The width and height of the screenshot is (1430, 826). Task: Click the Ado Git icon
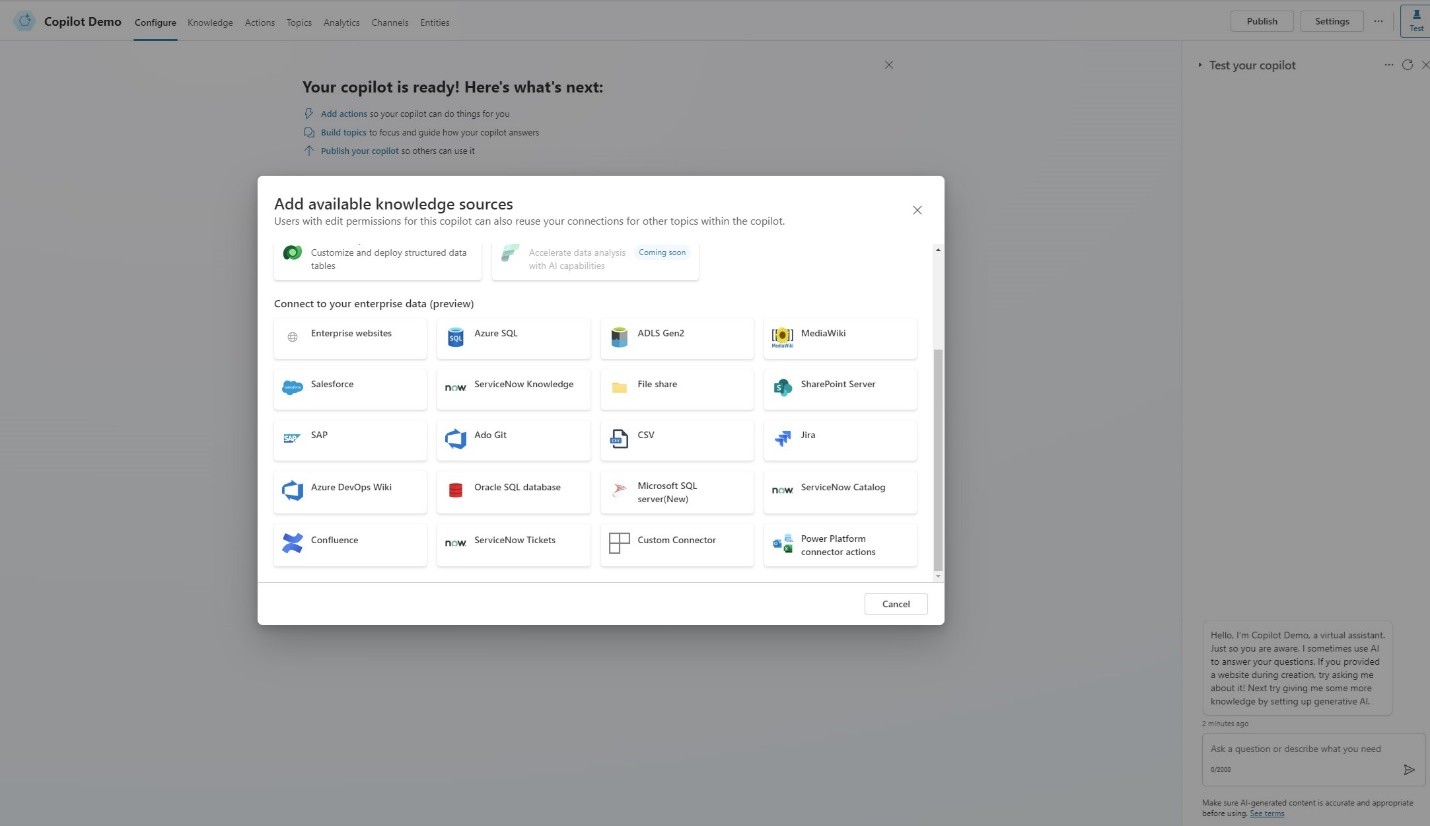tap(456, 439)
